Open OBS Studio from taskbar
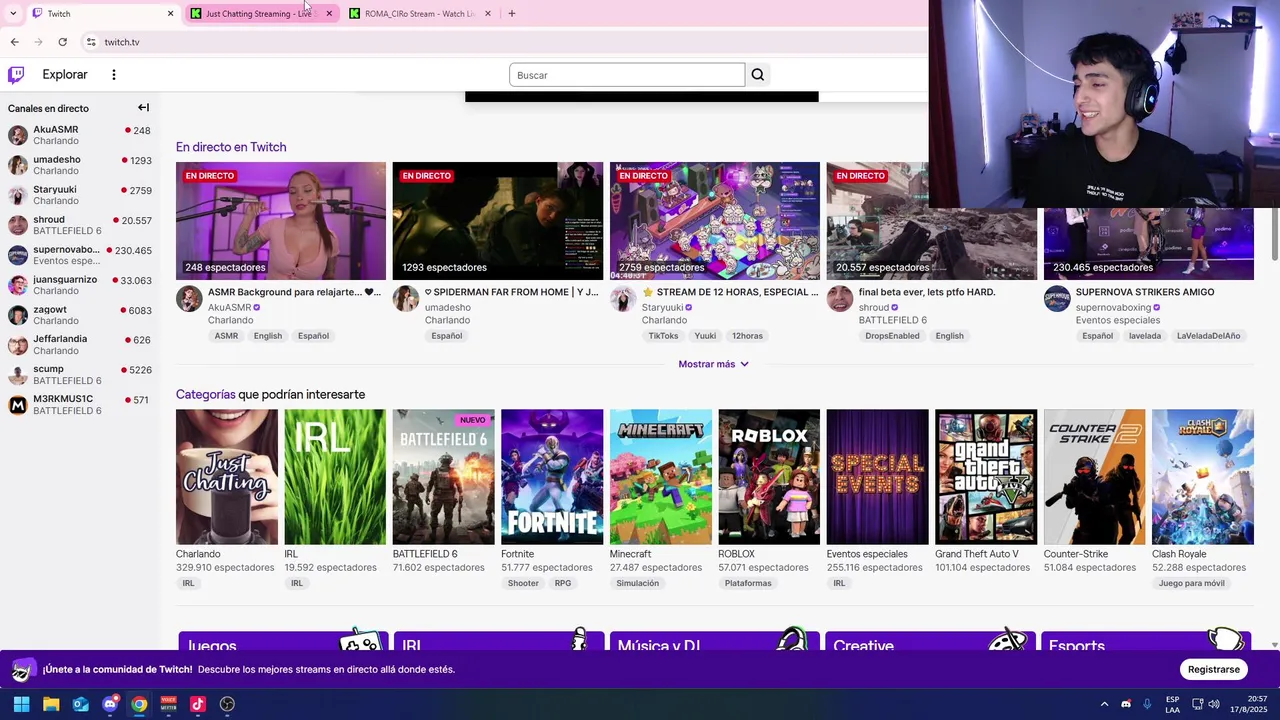The width and height of the screenshot is (1280, 720). tap(227, 704)
